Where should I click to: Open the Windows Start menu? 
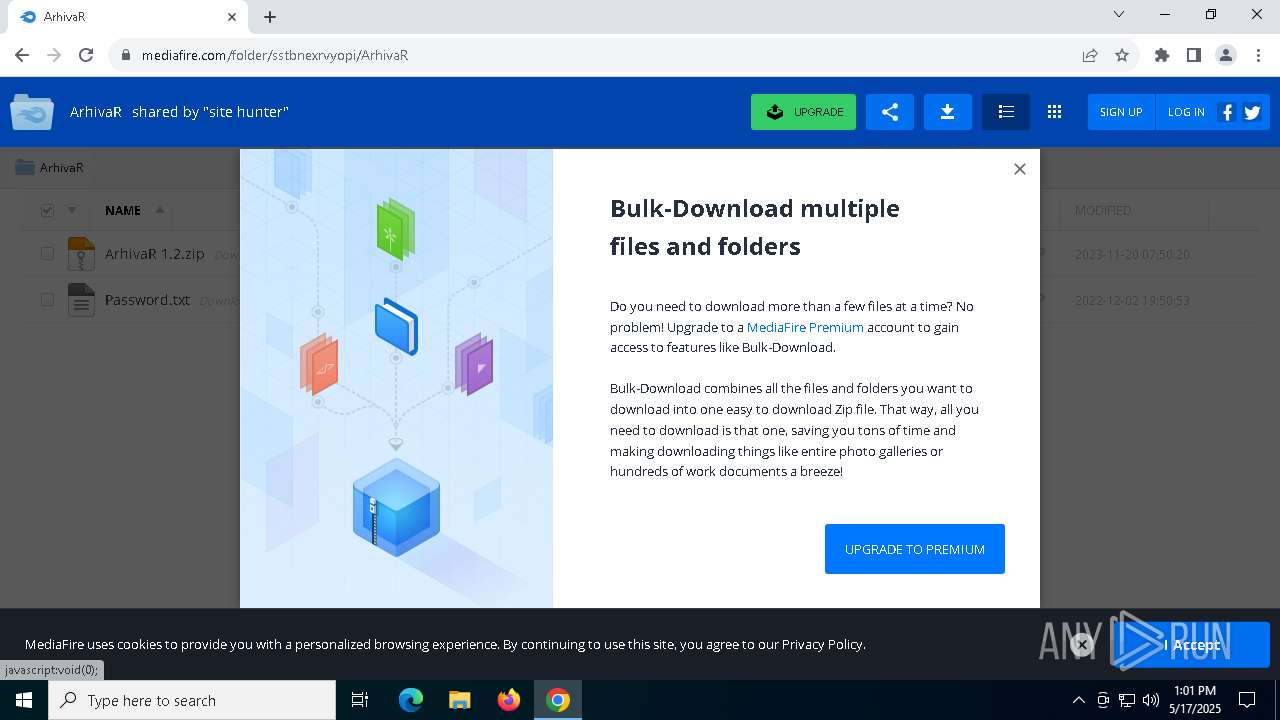pos(24,700)
